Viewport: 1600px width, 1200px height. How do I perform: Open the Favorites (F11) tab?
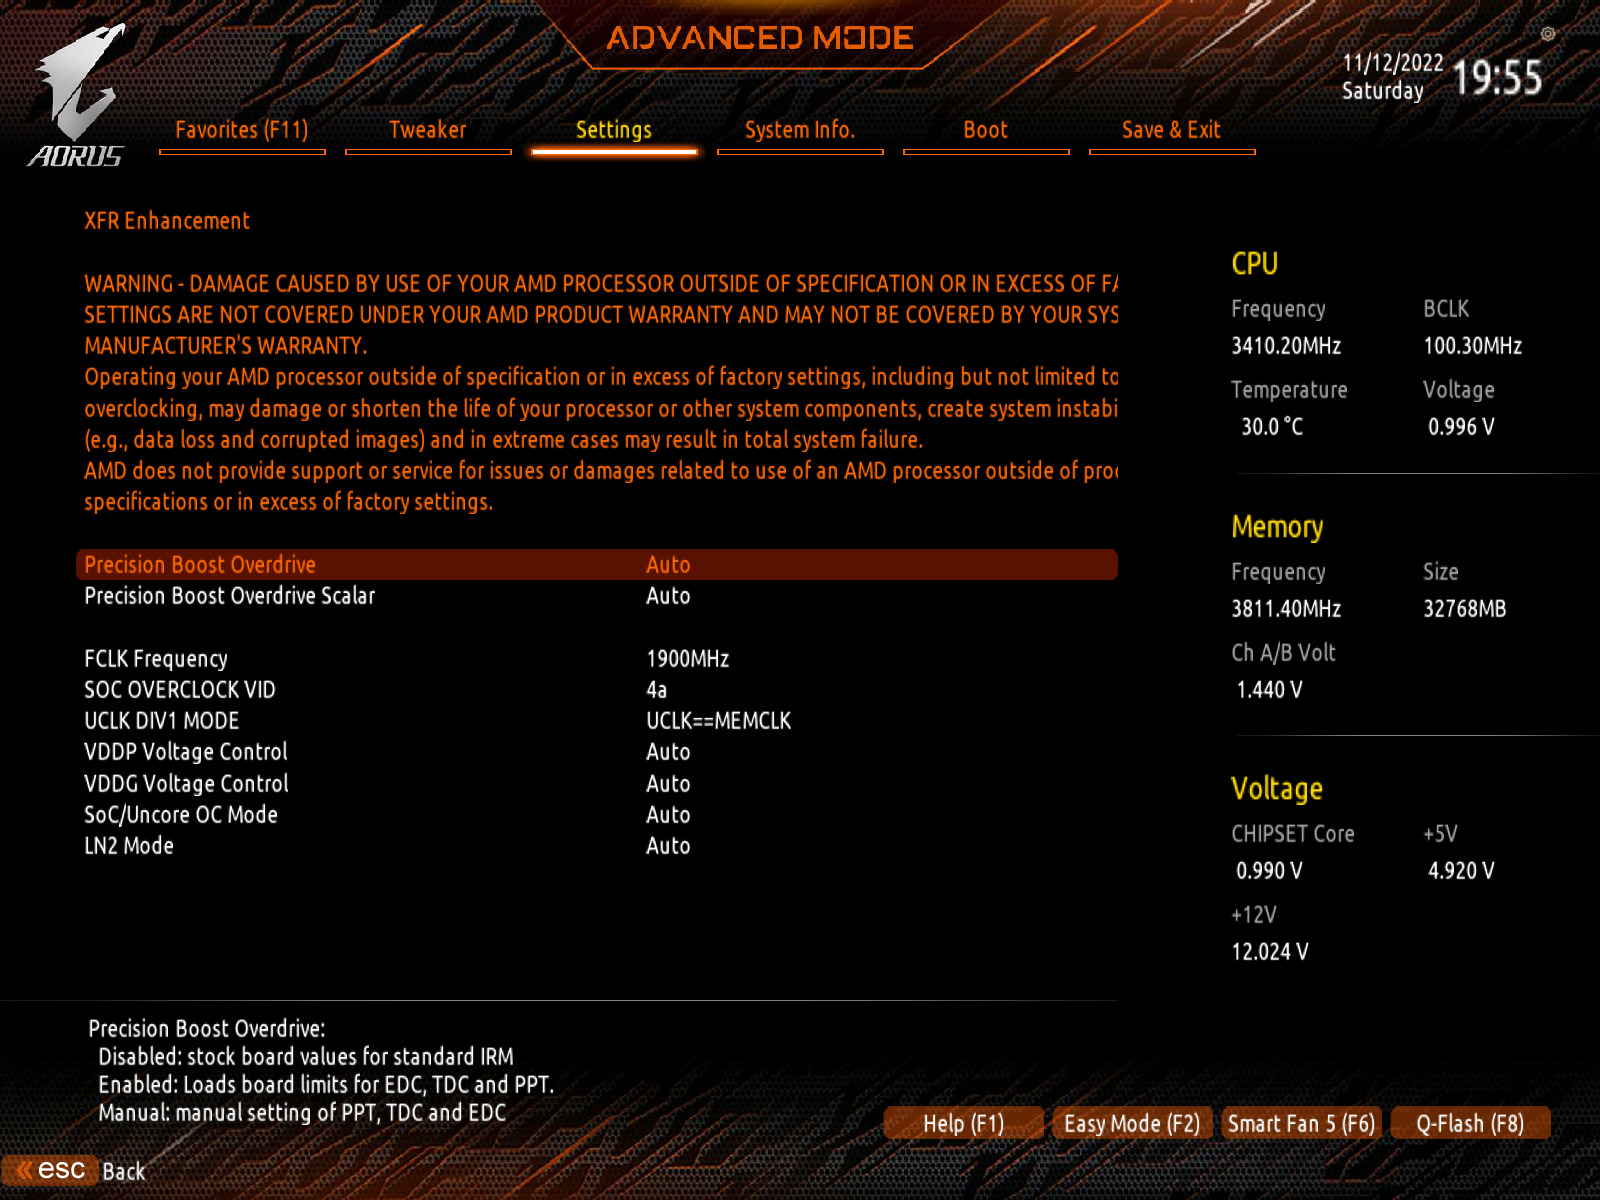tap(242, 131)
